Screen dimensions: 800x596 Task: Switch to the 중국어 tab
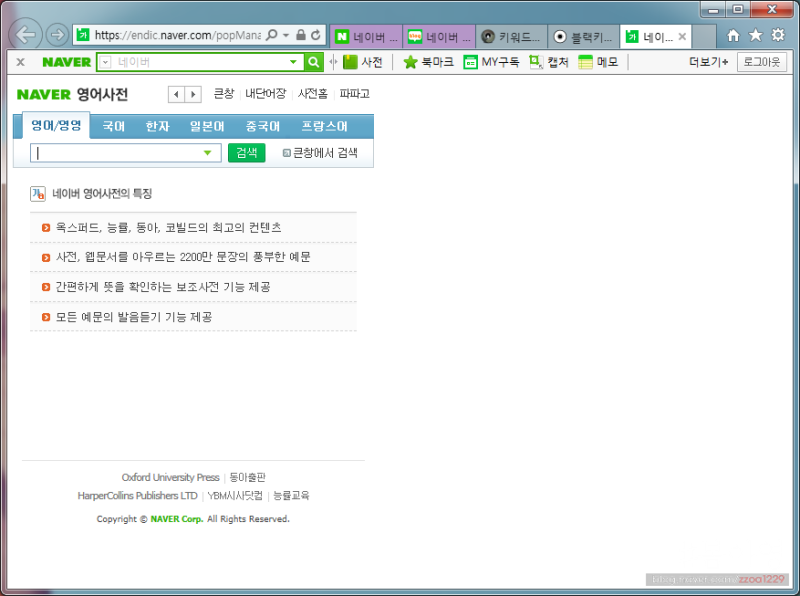coord(262,126)
